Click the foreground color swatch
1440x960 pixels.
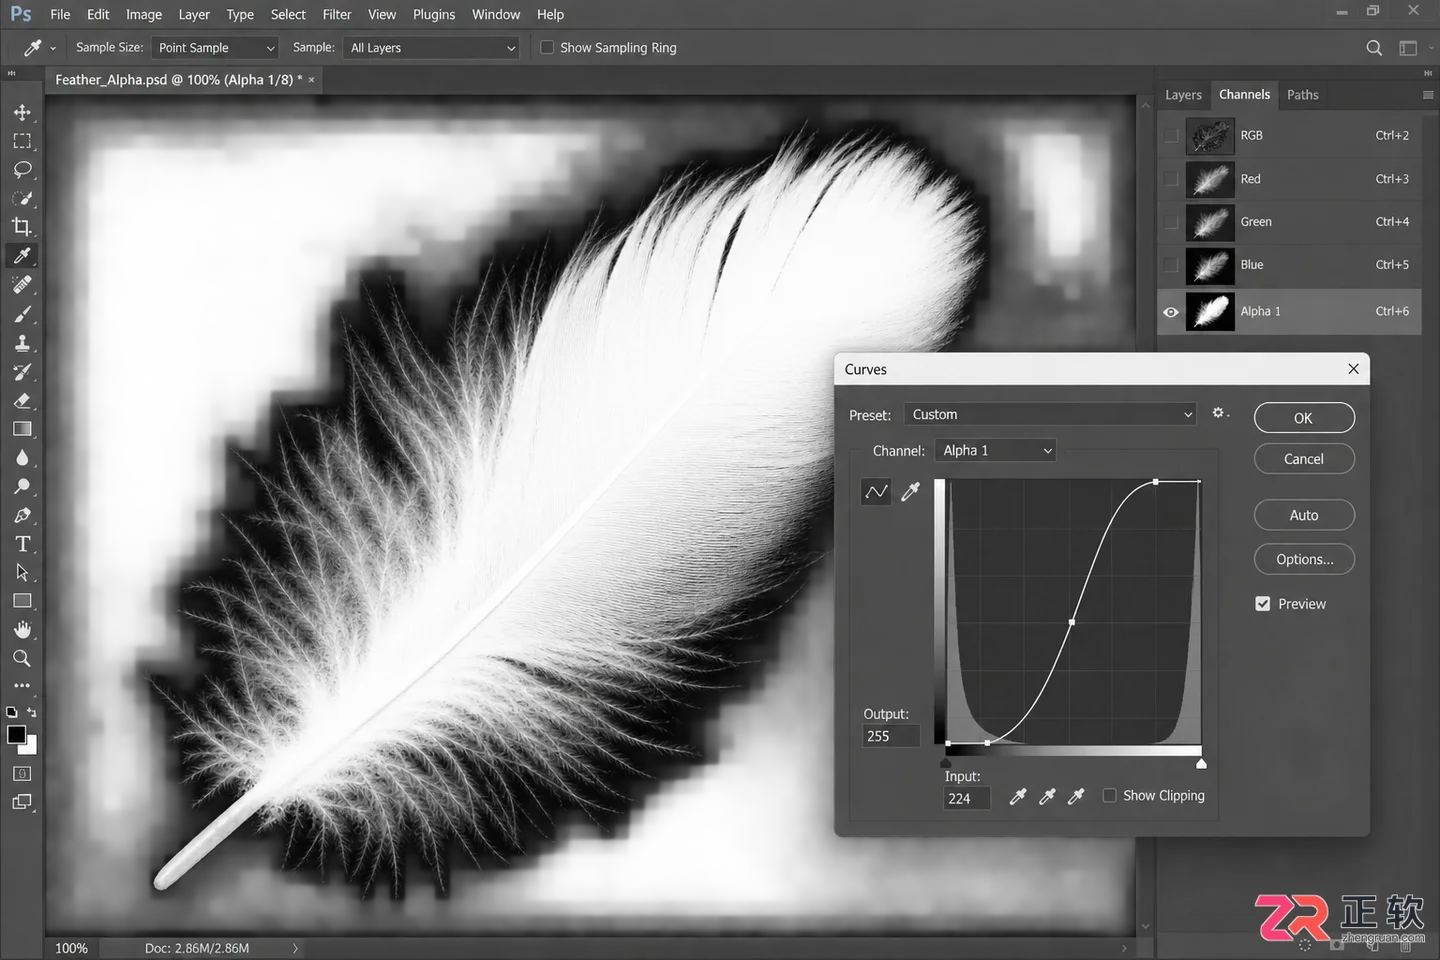tap(16, 735)
